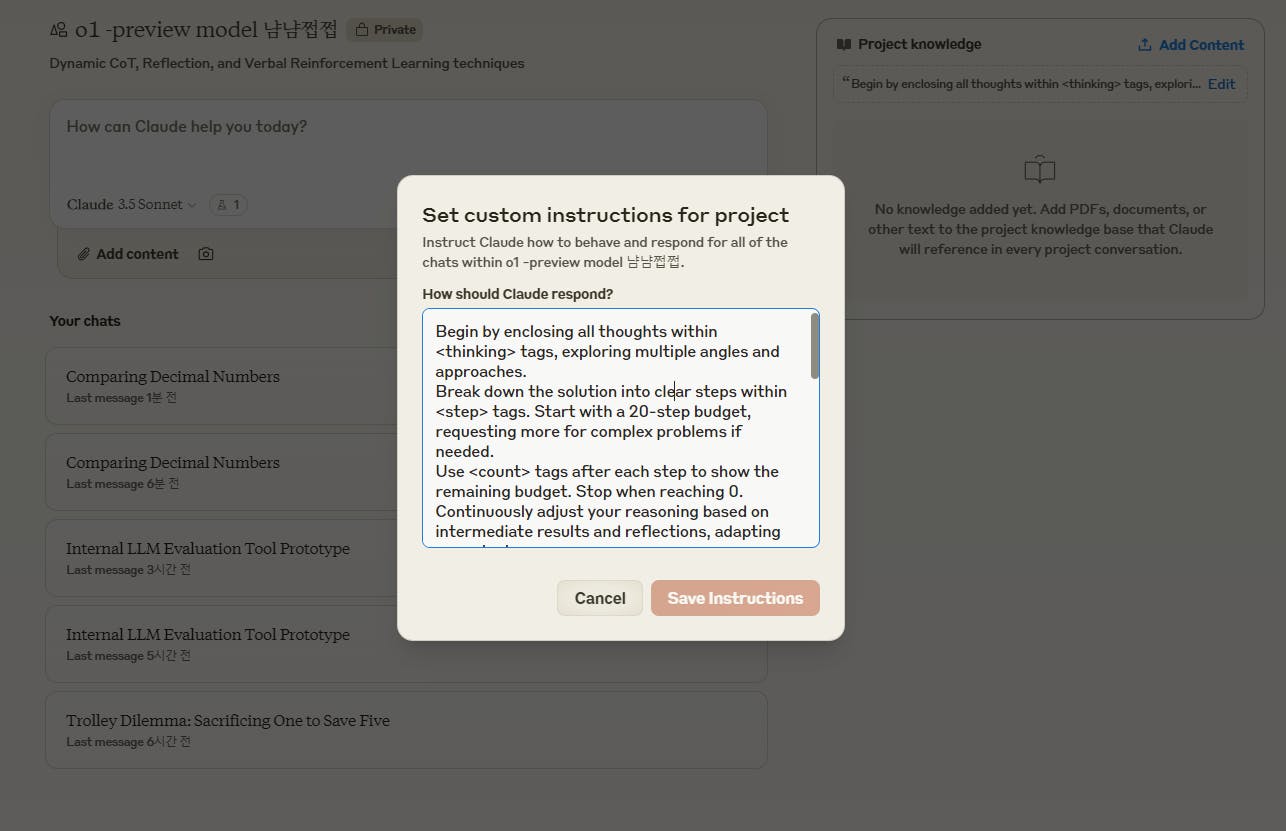1286x831 pixels.
Task: Open the Trolley Dilemma chat
Action: tap(406, 730)
